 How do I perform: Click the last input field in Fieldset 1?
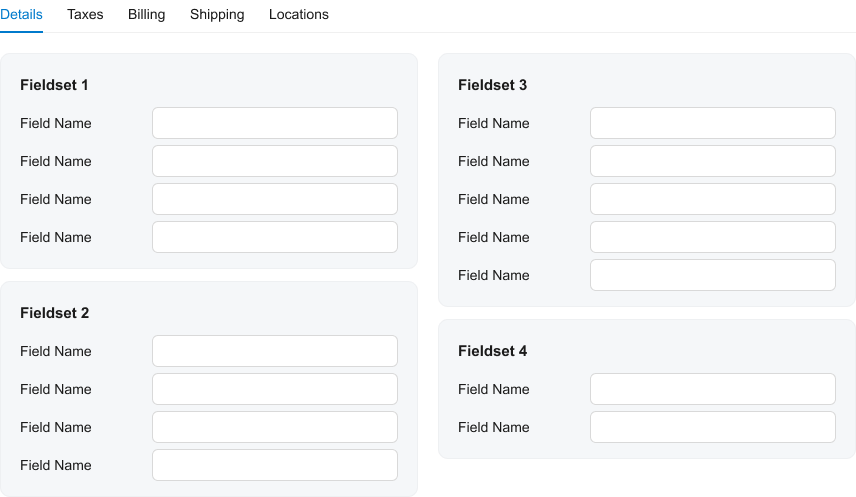click(275, 237)
